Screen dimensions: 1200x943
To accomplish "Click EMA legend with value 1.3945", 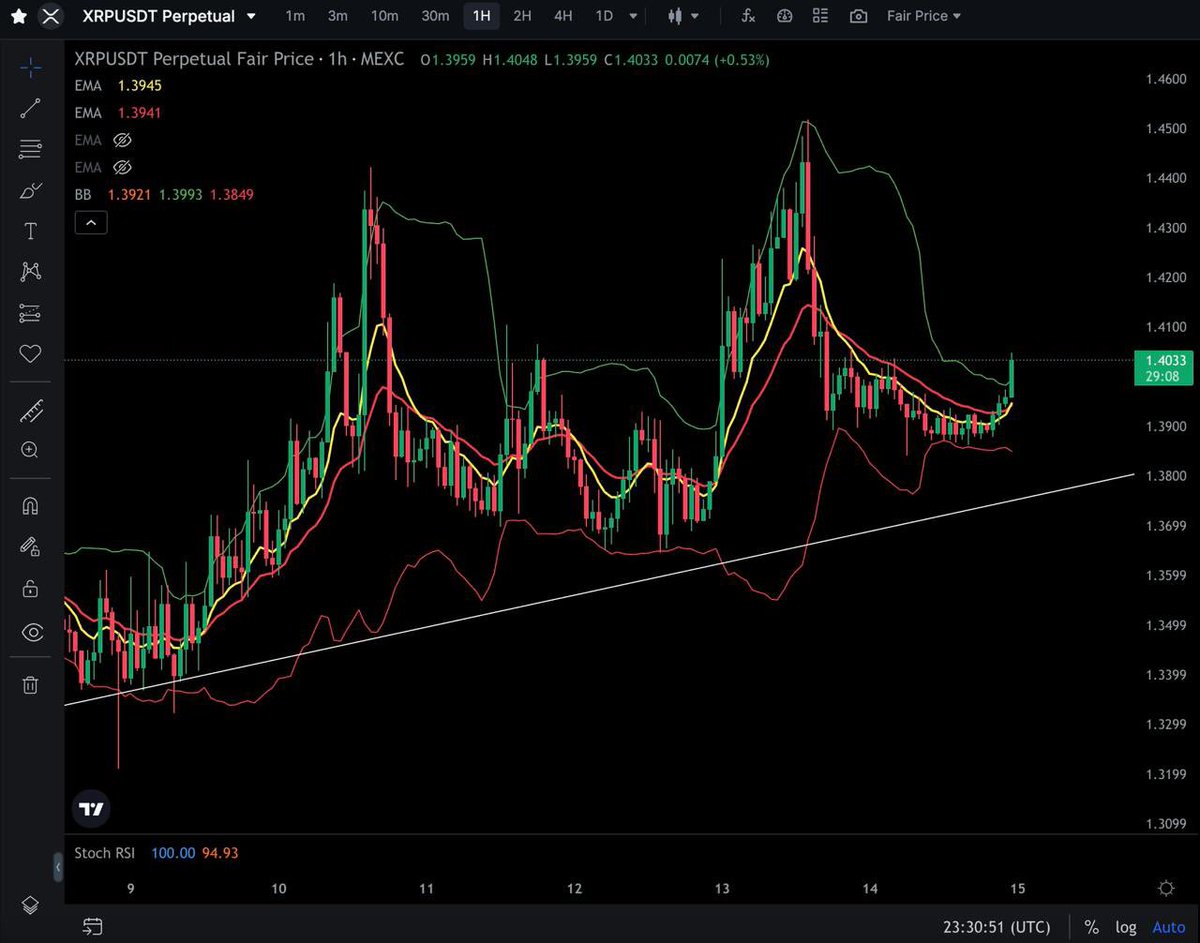I will [x=118, y=86].
